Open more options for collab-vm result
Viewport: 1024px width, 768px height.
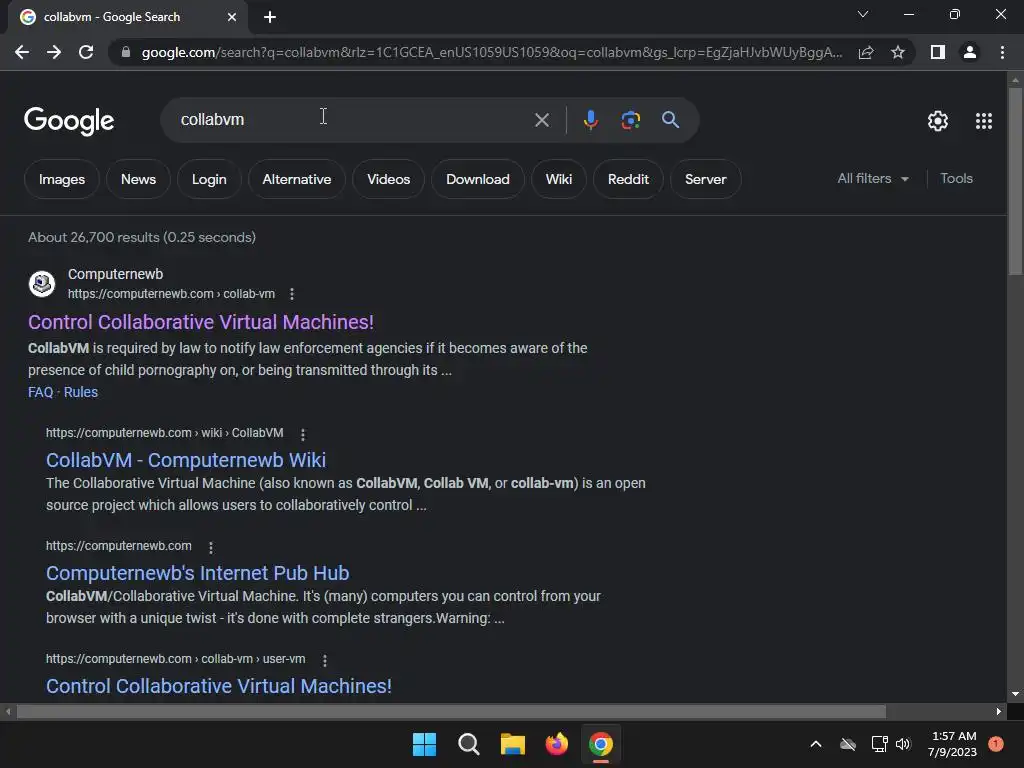(x=292, y=295)
